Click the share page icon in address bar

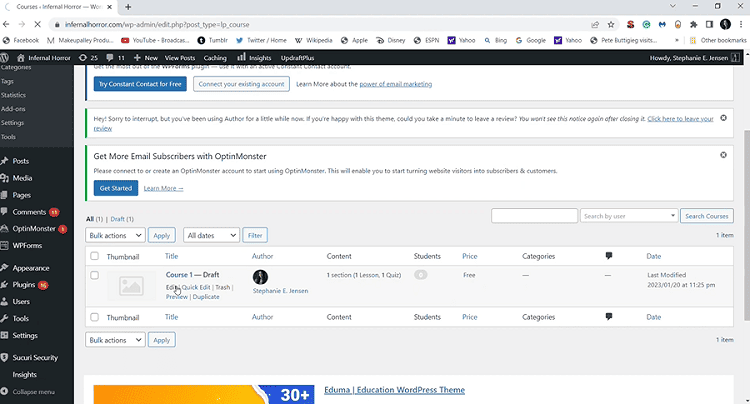[x=595, y=24]
